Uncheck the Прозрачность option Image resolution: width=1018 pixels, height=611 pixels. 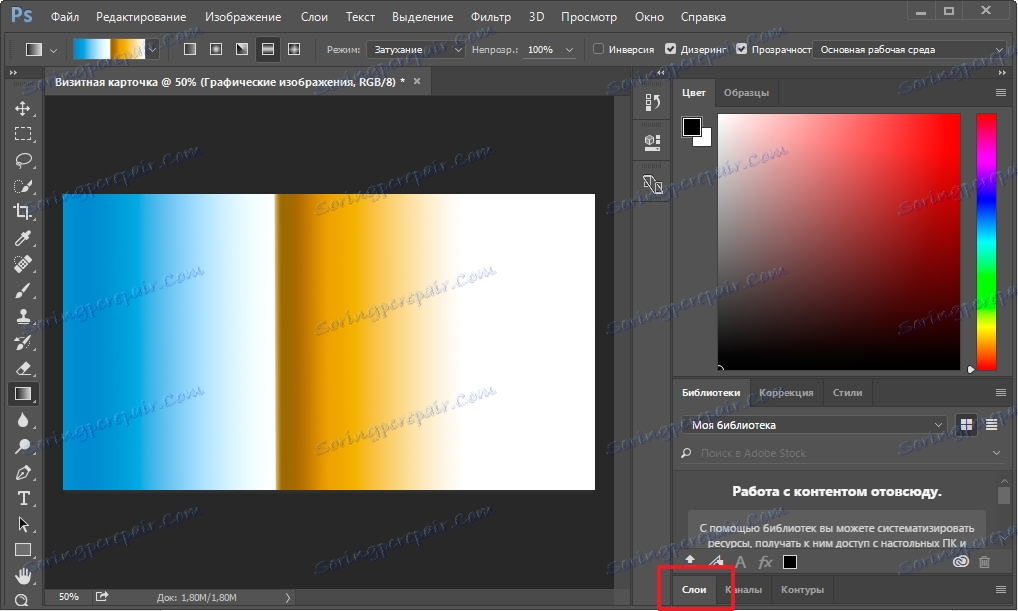742,48
